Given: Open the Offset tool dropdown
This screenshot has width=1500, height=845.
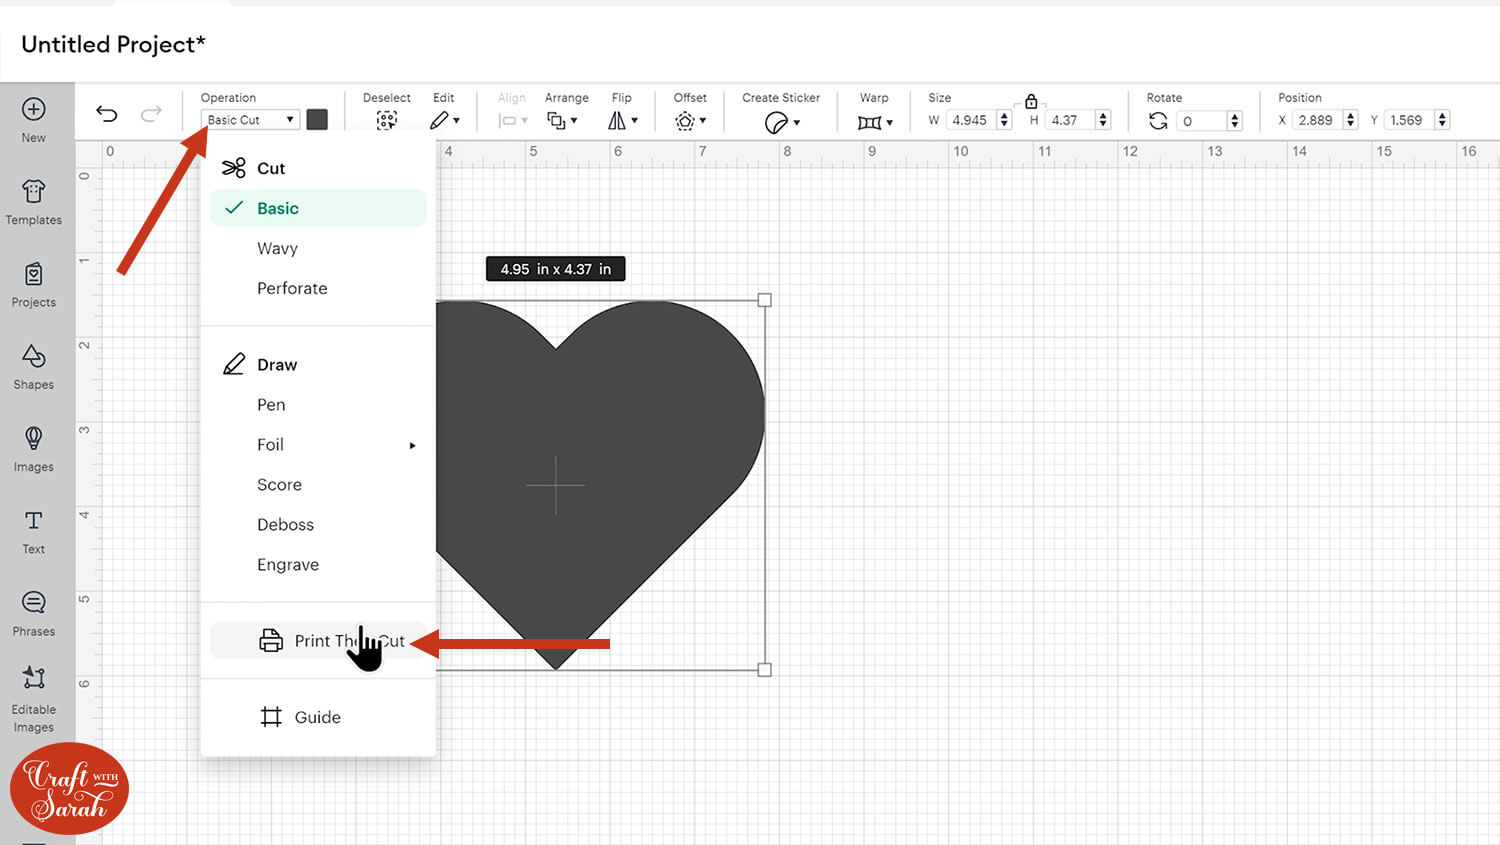Looking at the screenshot, I should 690,121.
